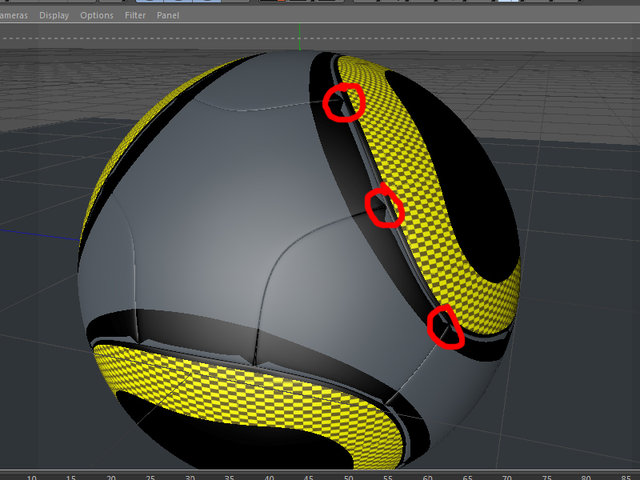This screenshot has width=640, height=480.
Task: Jump to frame 85 on timeline ruler
Action: pos(625,477)
